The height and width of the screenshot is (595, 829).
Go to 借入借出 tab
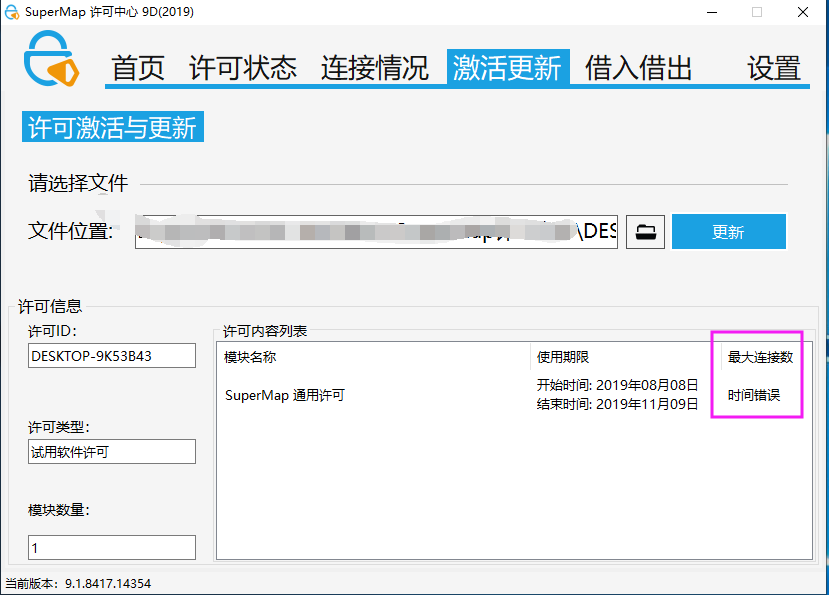pos(639,68)
